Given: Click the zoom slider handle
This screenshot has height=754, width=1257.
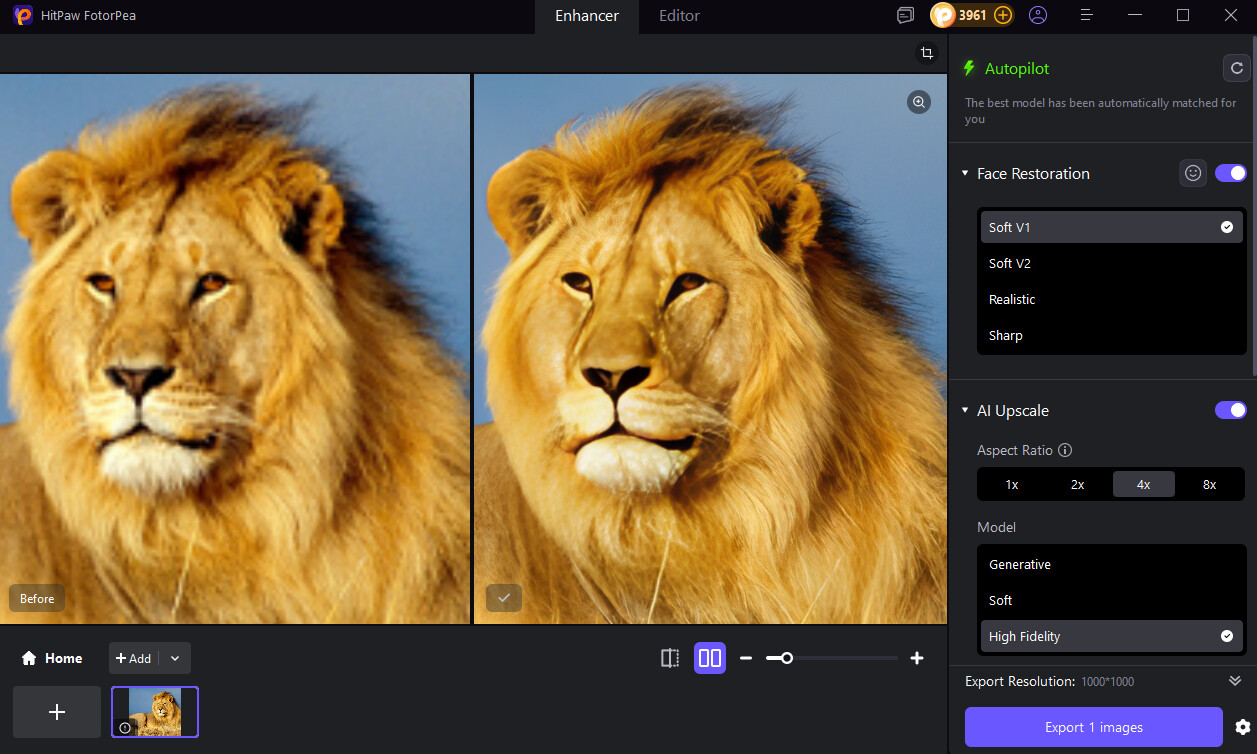Looking at the screenshot, I should pyautogui.click(x=787, y=658).
